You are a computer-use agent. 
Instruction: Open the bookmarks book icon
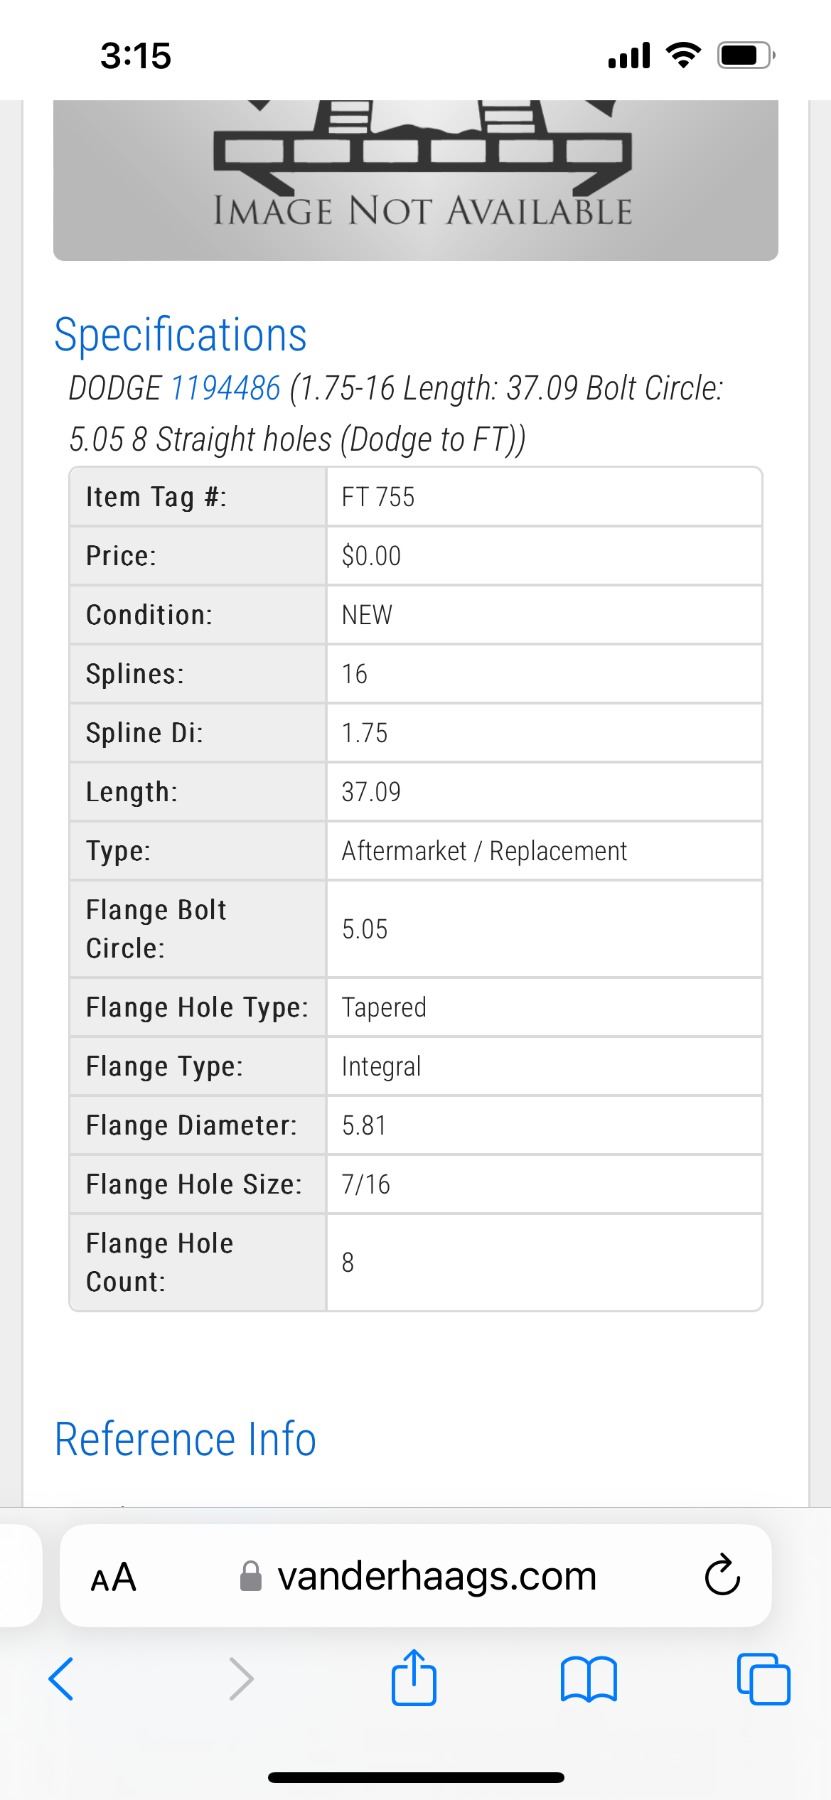pyautogui.click(x=590, y=1678)
